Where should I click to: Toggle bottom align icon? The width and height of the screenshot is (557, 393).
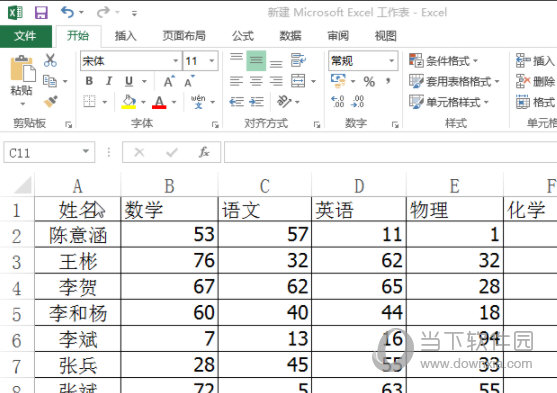(276, 64)
